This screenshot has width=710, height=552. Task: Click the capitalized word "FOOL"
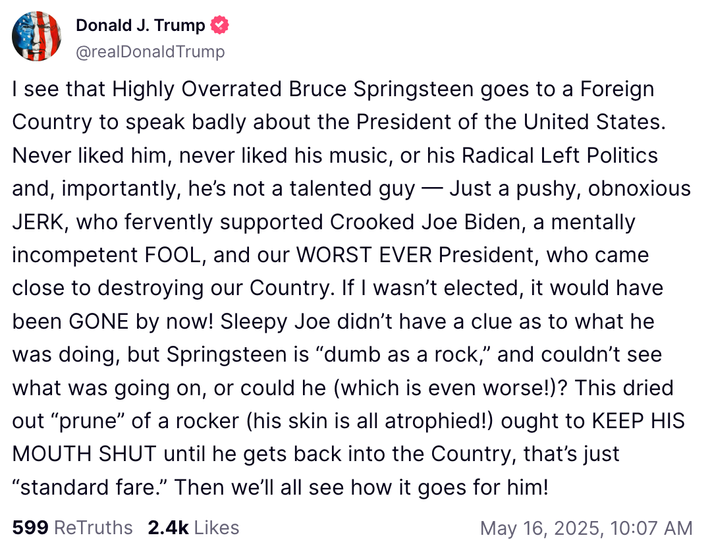[x=175, y=255]
